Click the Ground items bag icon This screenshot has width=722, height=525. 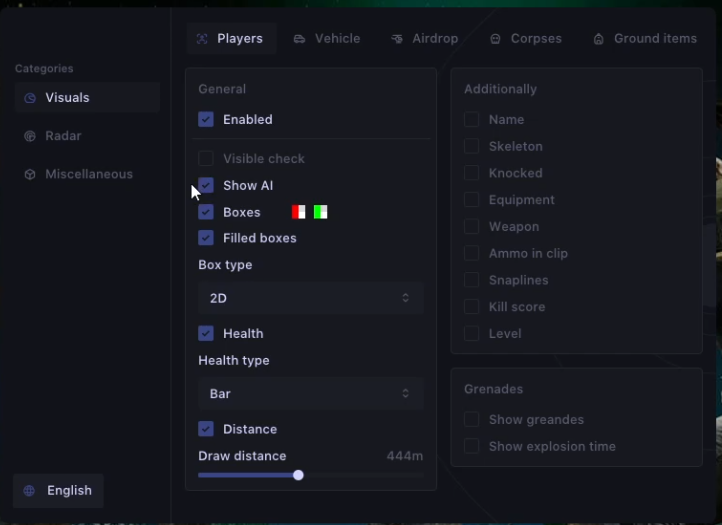(599, 39)
